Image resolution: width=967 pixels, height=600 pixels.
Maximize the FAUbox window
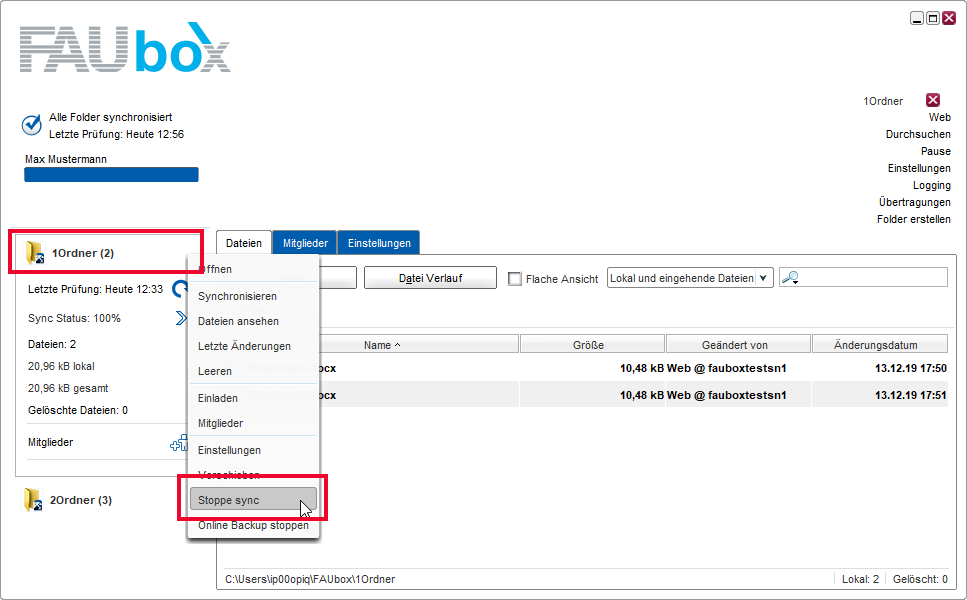pyautogui.click(x=933, y=18)
